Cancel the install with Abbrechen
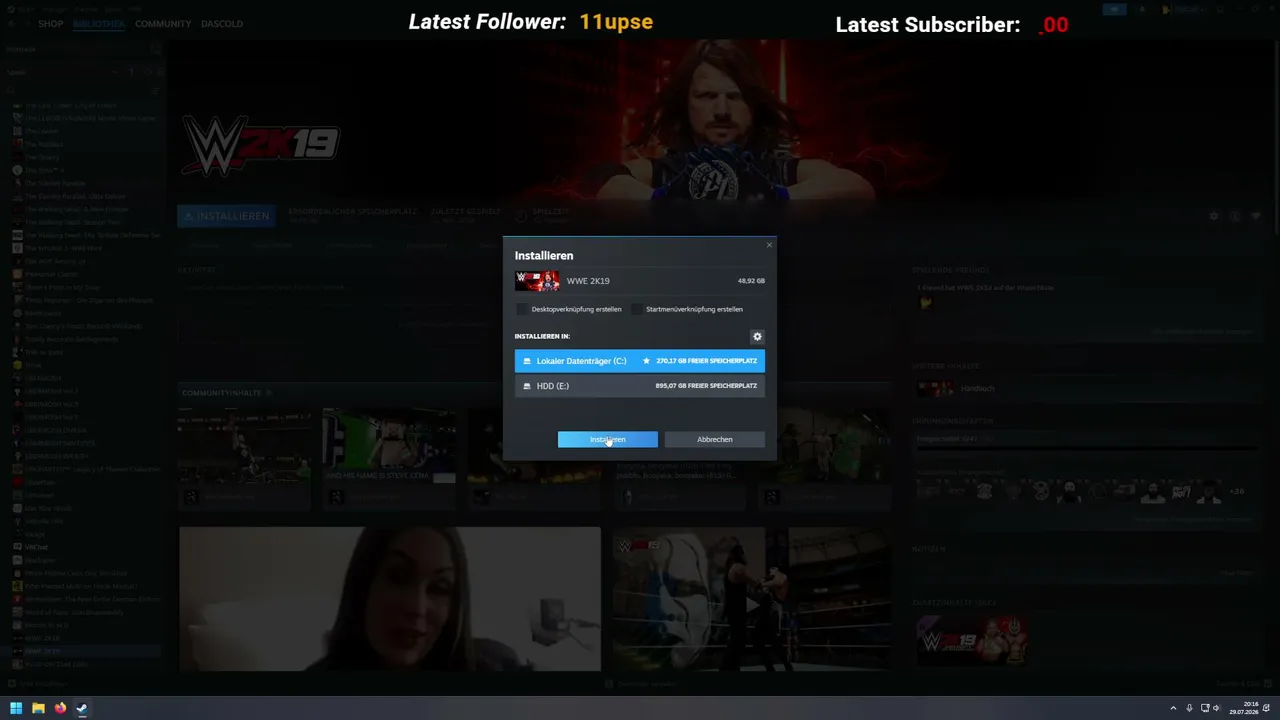The image size is (1280, 720). [714, 439]
